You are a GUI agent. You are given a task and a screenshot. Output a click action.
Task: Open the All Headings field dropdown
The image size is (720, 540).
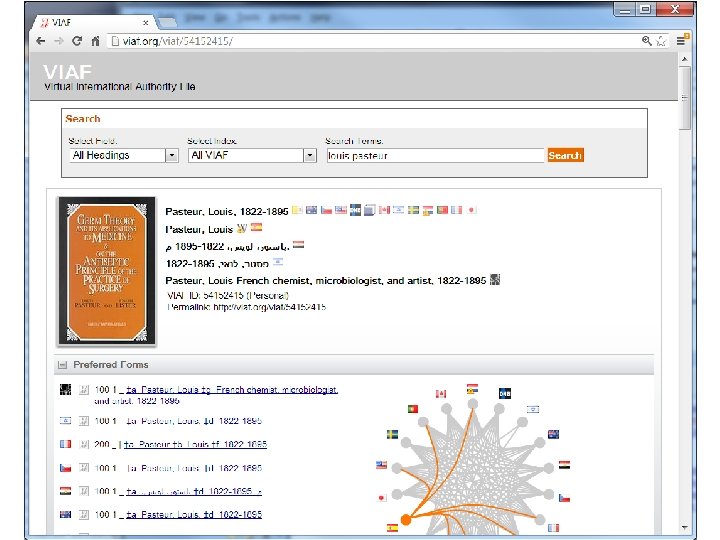pyautogui.click(x=172, y=155)
